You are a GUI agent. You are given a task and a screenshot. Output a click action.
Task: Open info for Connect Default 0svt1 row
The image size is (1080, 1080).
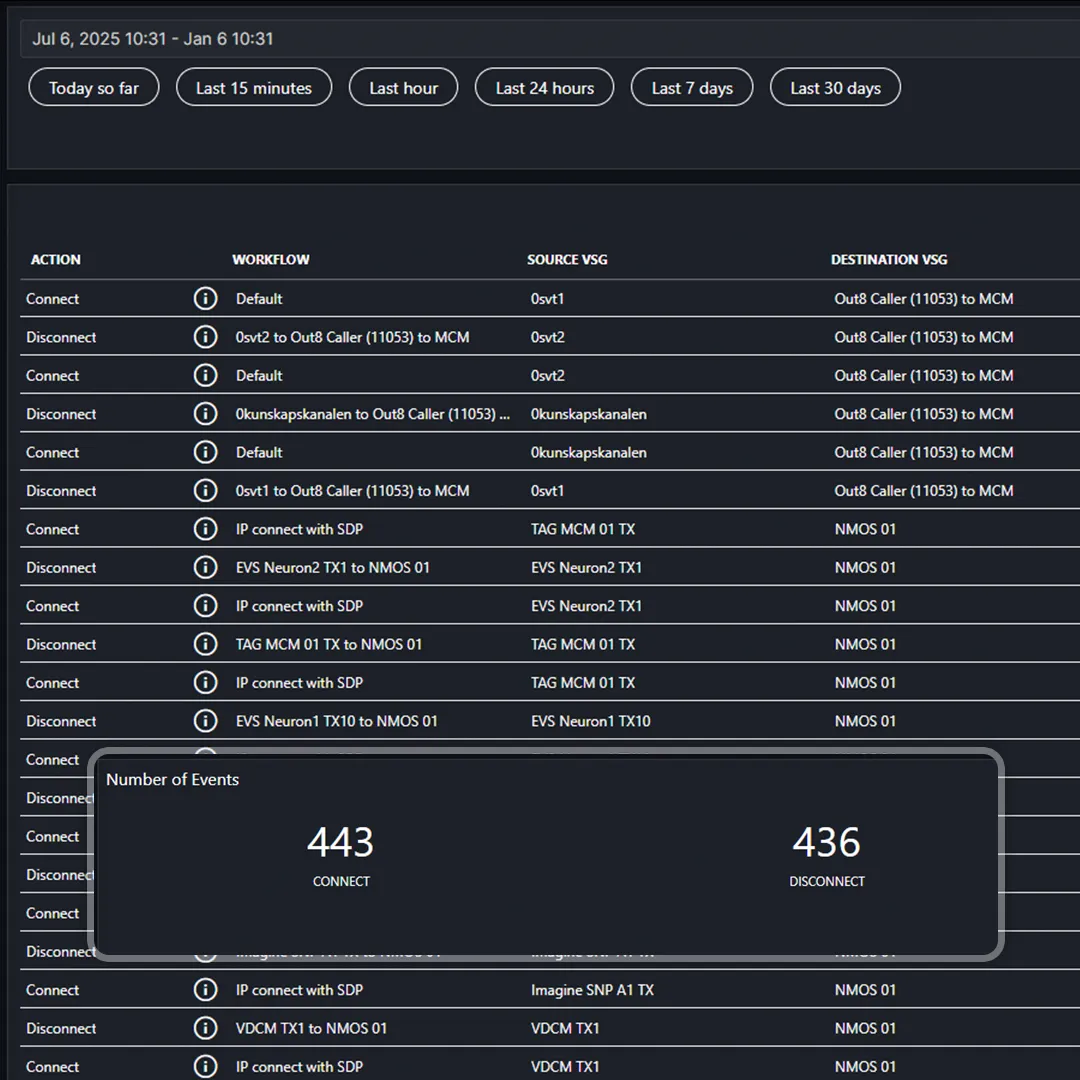205,299
